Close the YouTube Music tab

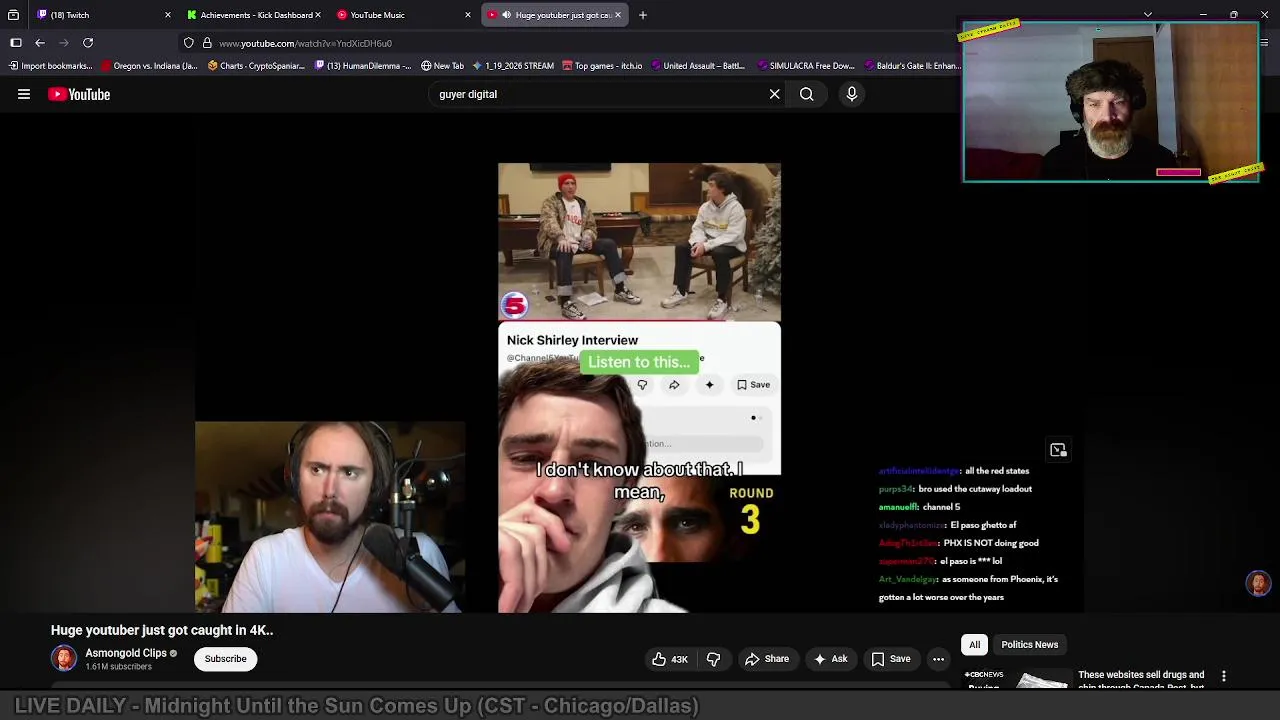[x=468, y=15]
